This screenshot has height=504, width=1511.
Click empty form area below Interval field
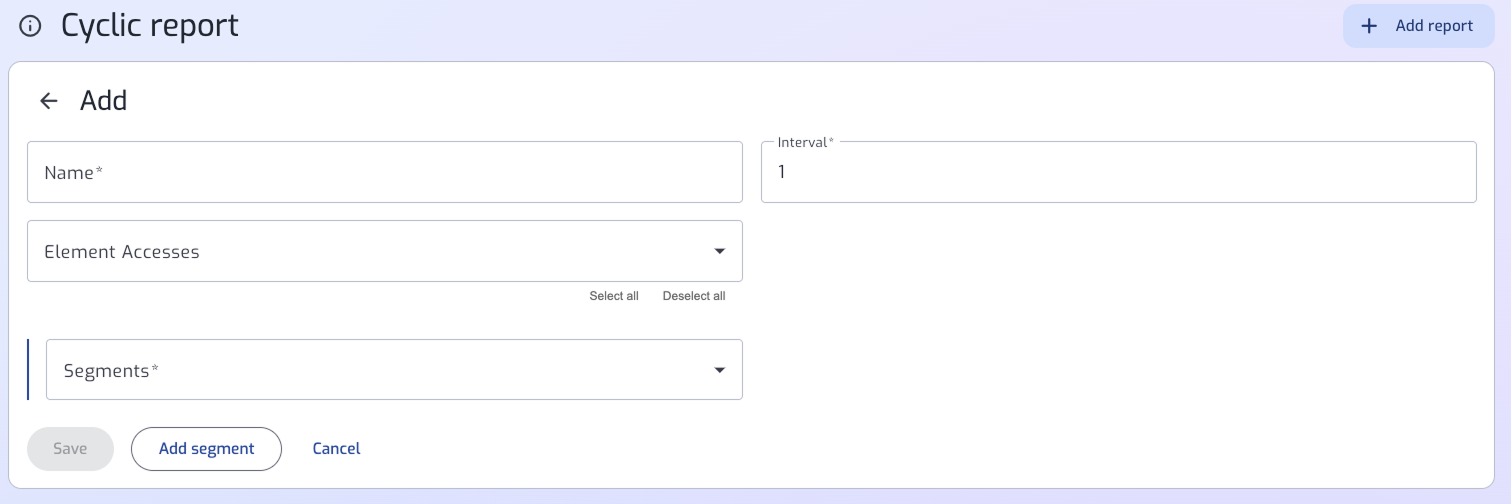[1119, 300]
